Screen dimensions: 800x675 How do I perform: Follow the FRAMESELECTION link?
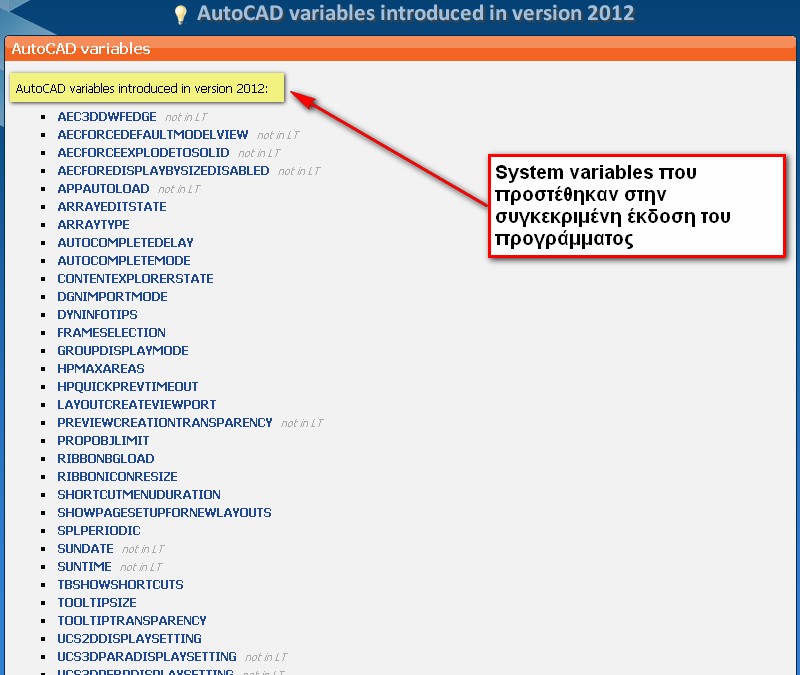[x=111, y=333]
